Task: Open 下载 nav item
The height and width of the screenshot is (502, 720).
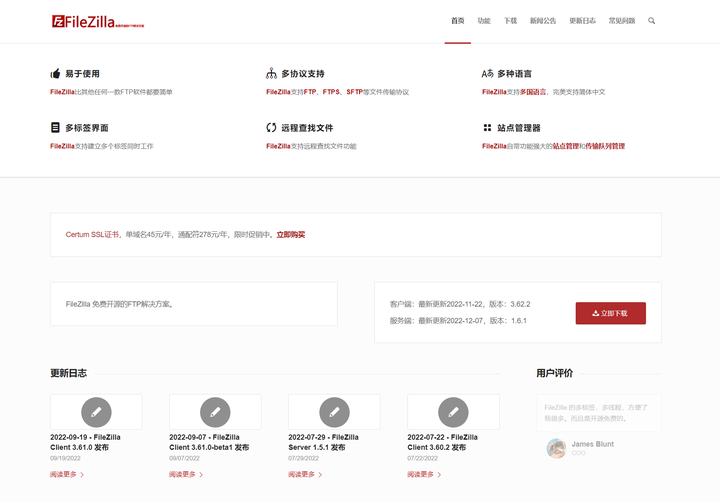Action: point(510,21)
